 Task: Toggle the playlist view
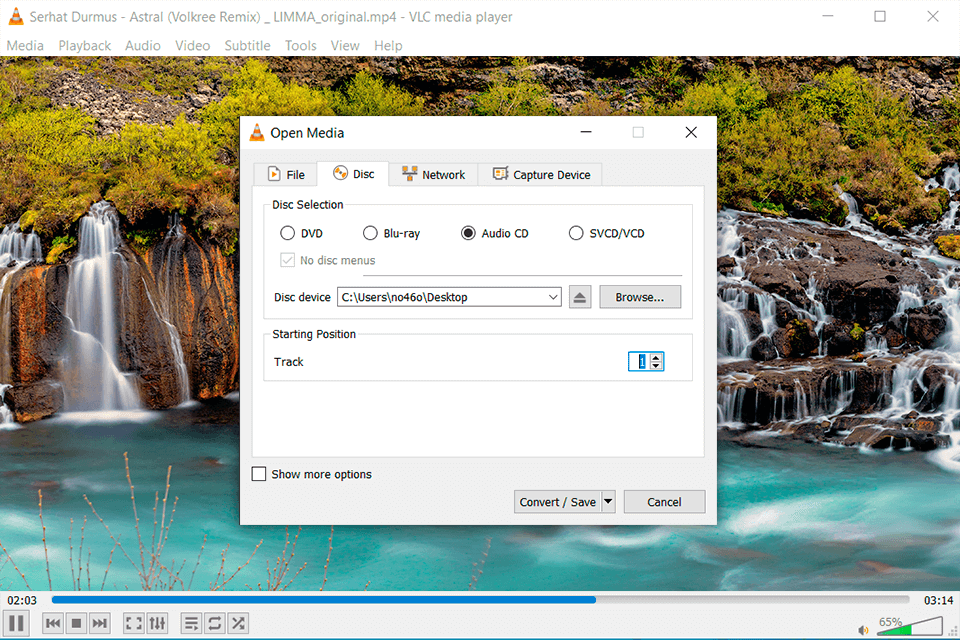pos(191,623)
